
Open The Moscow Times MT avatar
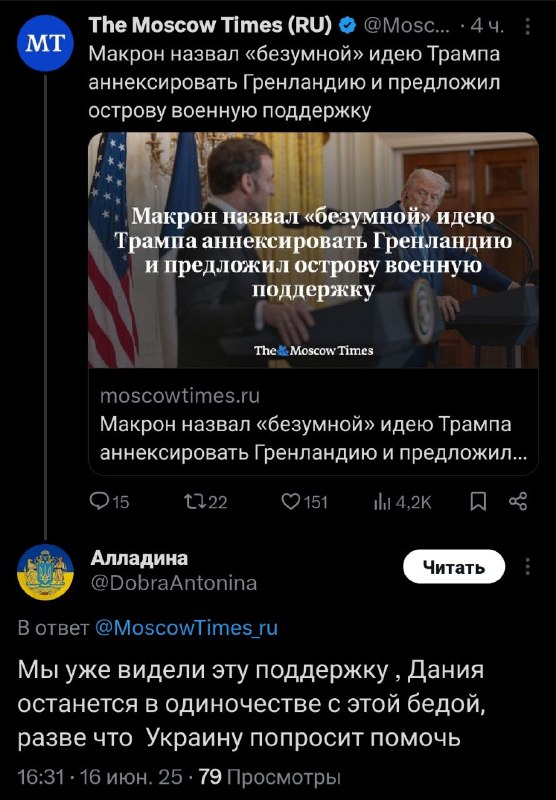pos(45,43)
